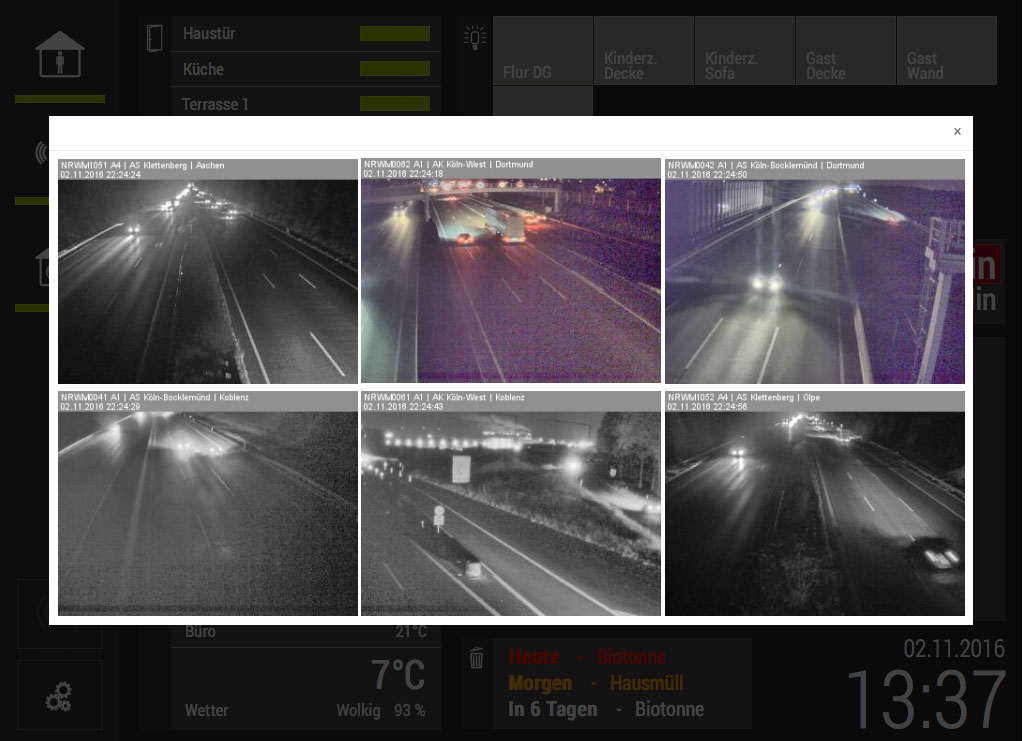Click the In 6 Tagen Biotonne entry
Screen dimensions: 1022x741
(606, 709)
